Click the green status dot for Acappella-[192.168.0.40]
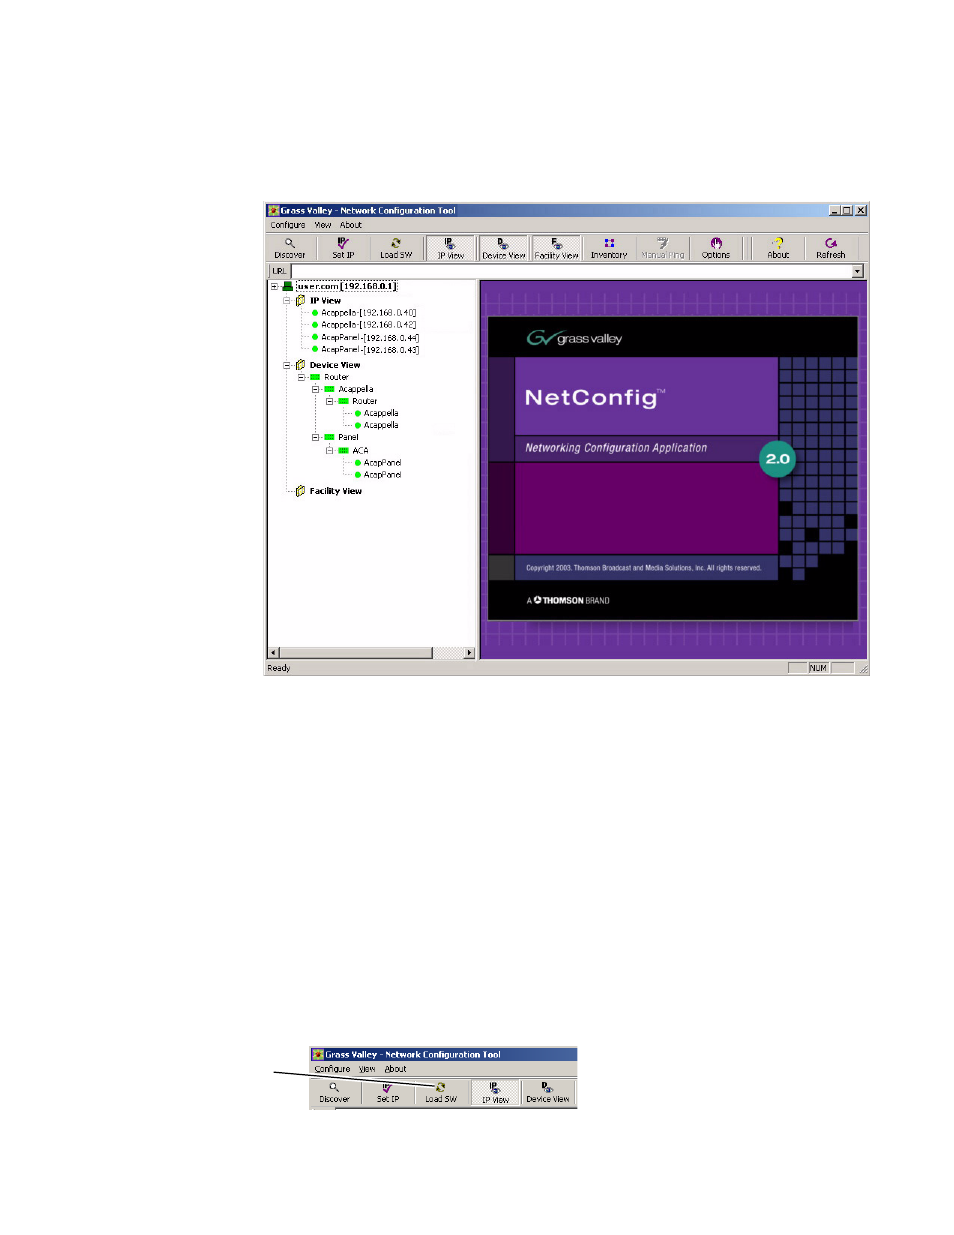 pos(315,313)
